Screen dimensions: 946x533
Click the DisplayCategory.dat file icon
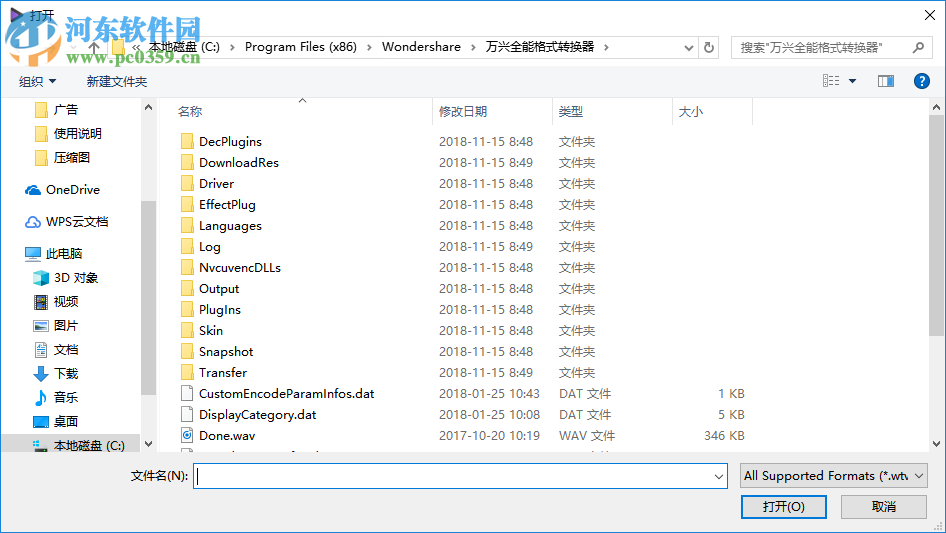coord(187,415)
